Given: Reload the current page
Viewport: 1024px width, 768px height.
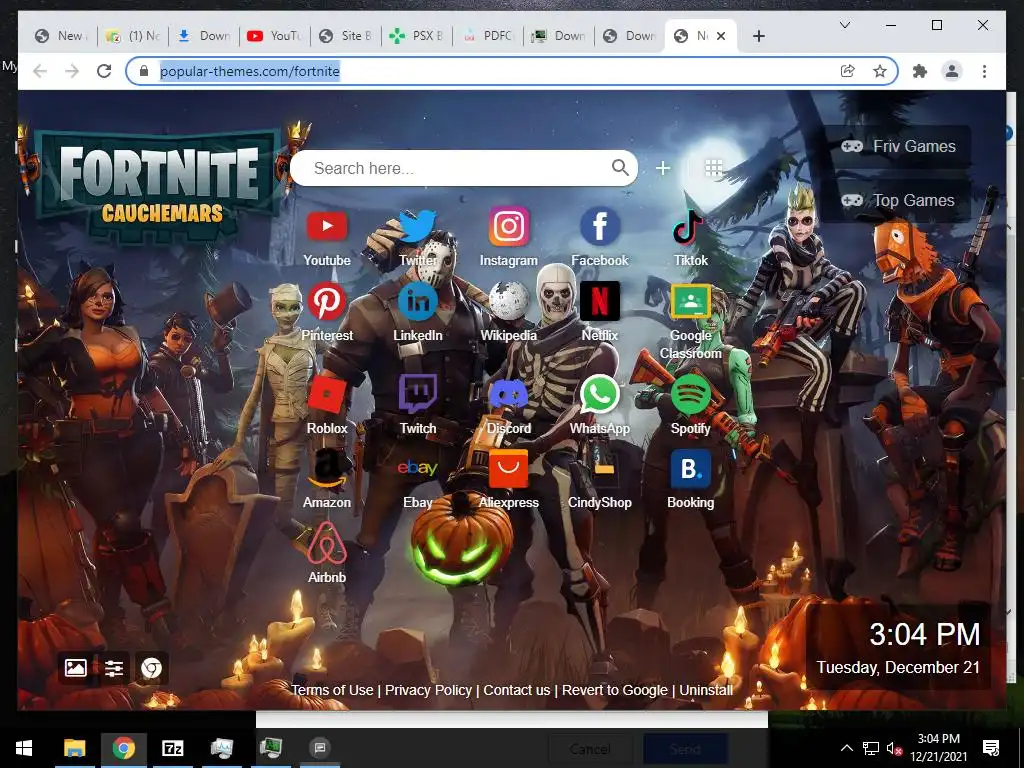Looking at the screenshot, I should [104, 71].
